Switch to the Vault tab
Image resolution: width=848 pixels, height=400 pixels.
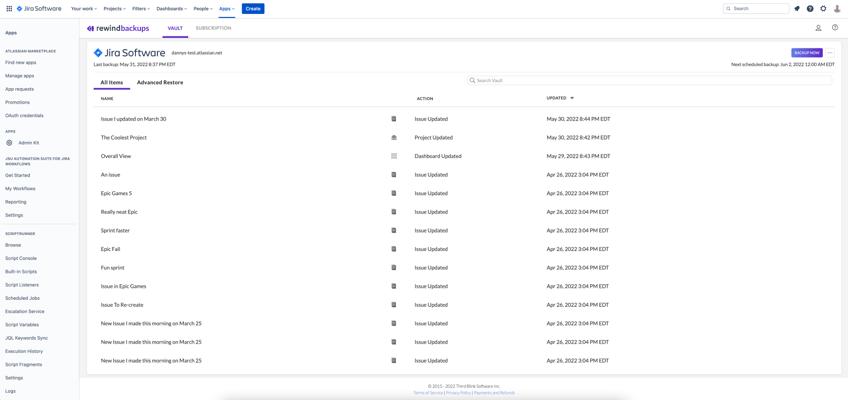pyautogui.click(x=175, y=28)
